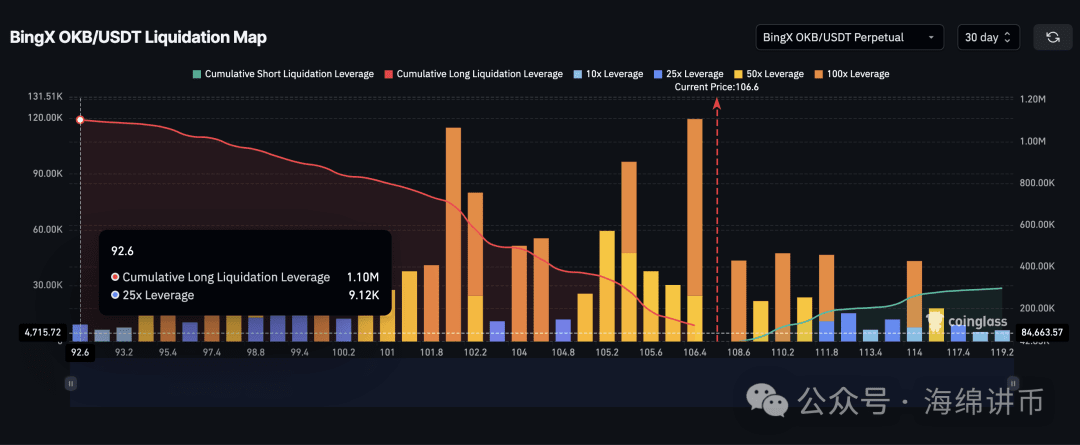Click the orange bar above 104
Image resolution: width=1080 pixels, height=445 pixels.
(x=519, y=293)
